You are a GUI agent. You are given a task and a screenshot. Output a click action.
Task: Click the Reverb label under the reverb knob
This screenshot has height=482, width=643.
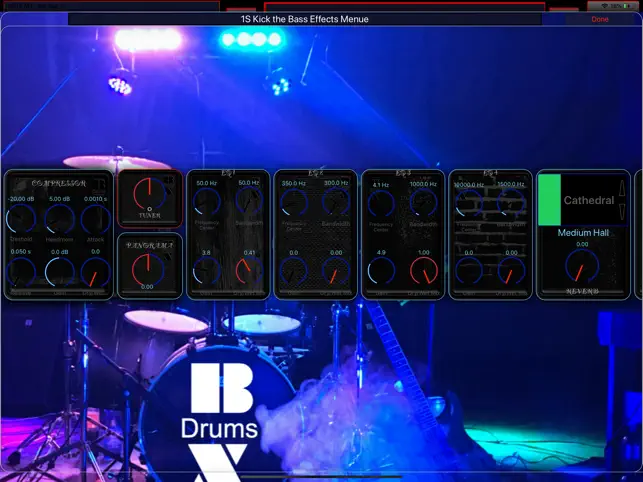[582, 291]
